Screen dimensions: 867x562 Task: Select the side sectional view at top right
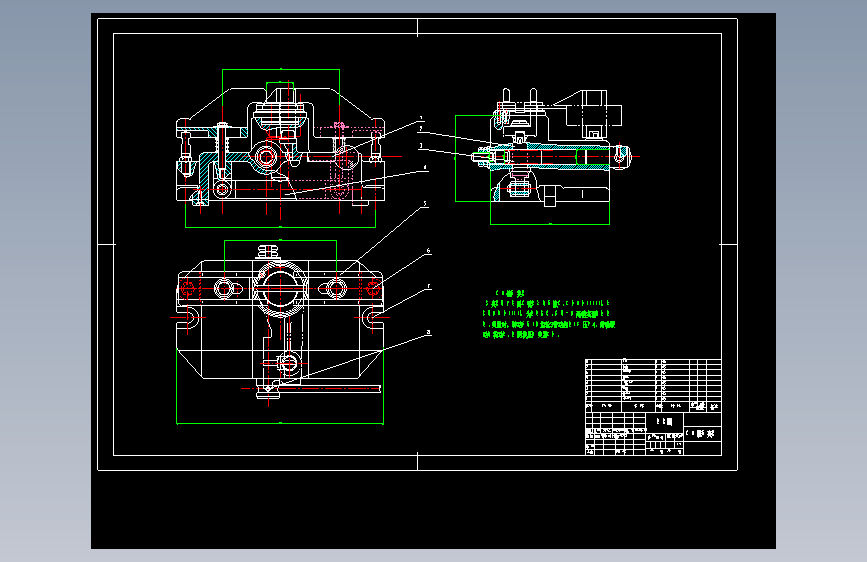[x=547, y=156]
